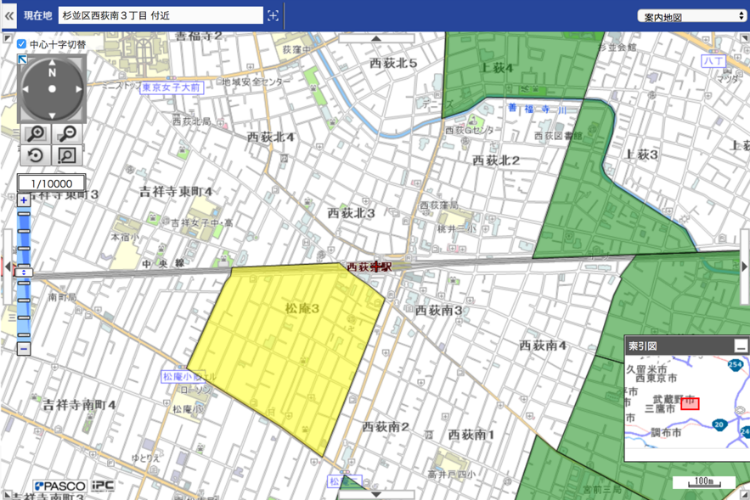Click the zoom-in magnifier icon
The height and width of the screenshot is (500, 750).
(36, 134)
